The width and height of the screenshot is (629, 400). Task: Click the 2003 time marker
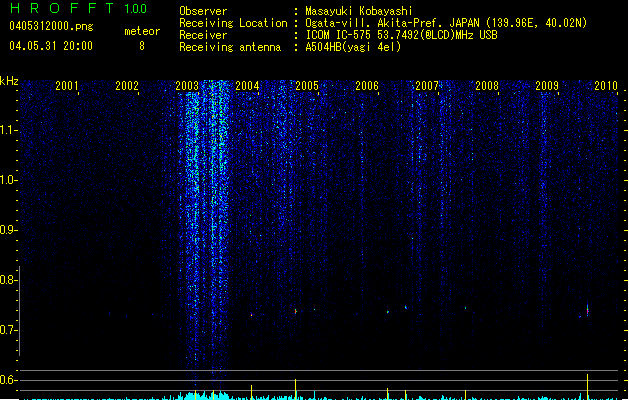pos(187,86)
